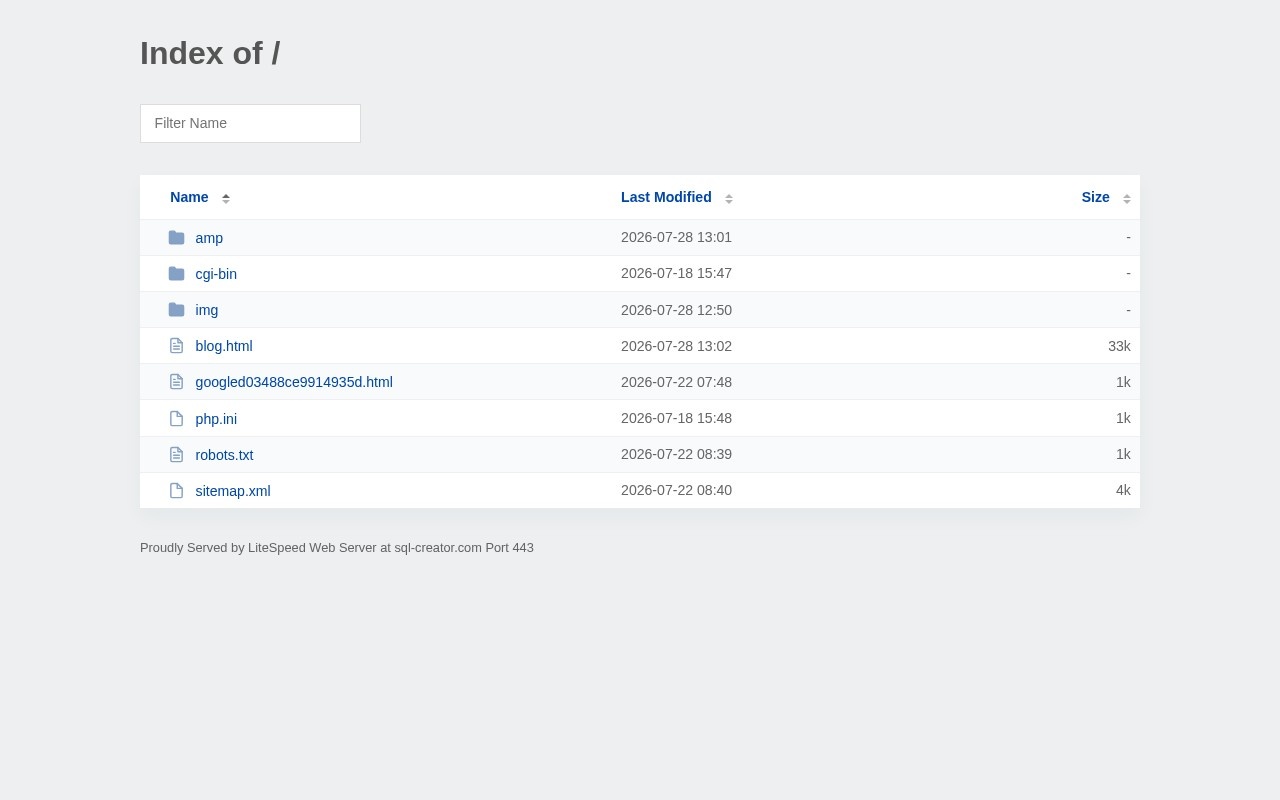Click the googled03488ce9914935d.html file icon
The image size is (1280, 800).
tap(176, 382)
